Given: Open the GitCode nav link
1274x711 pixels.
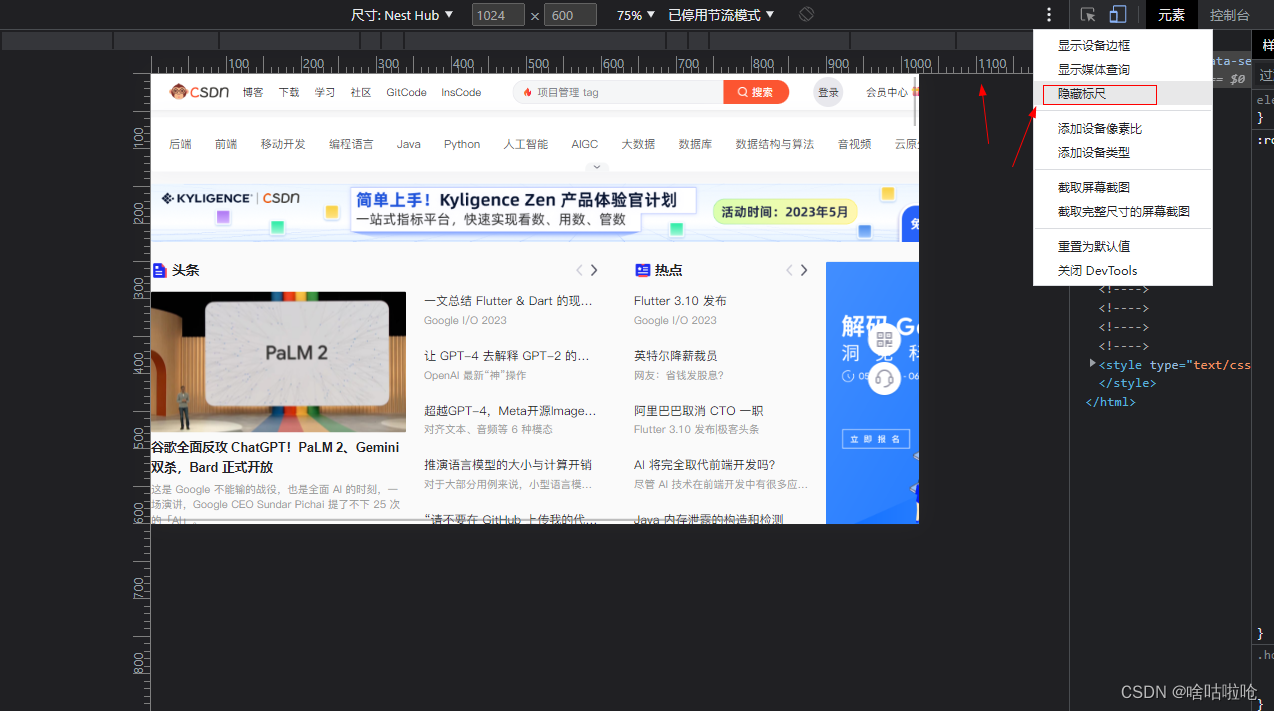Looking at the screenshot, I should coord(406,92).
